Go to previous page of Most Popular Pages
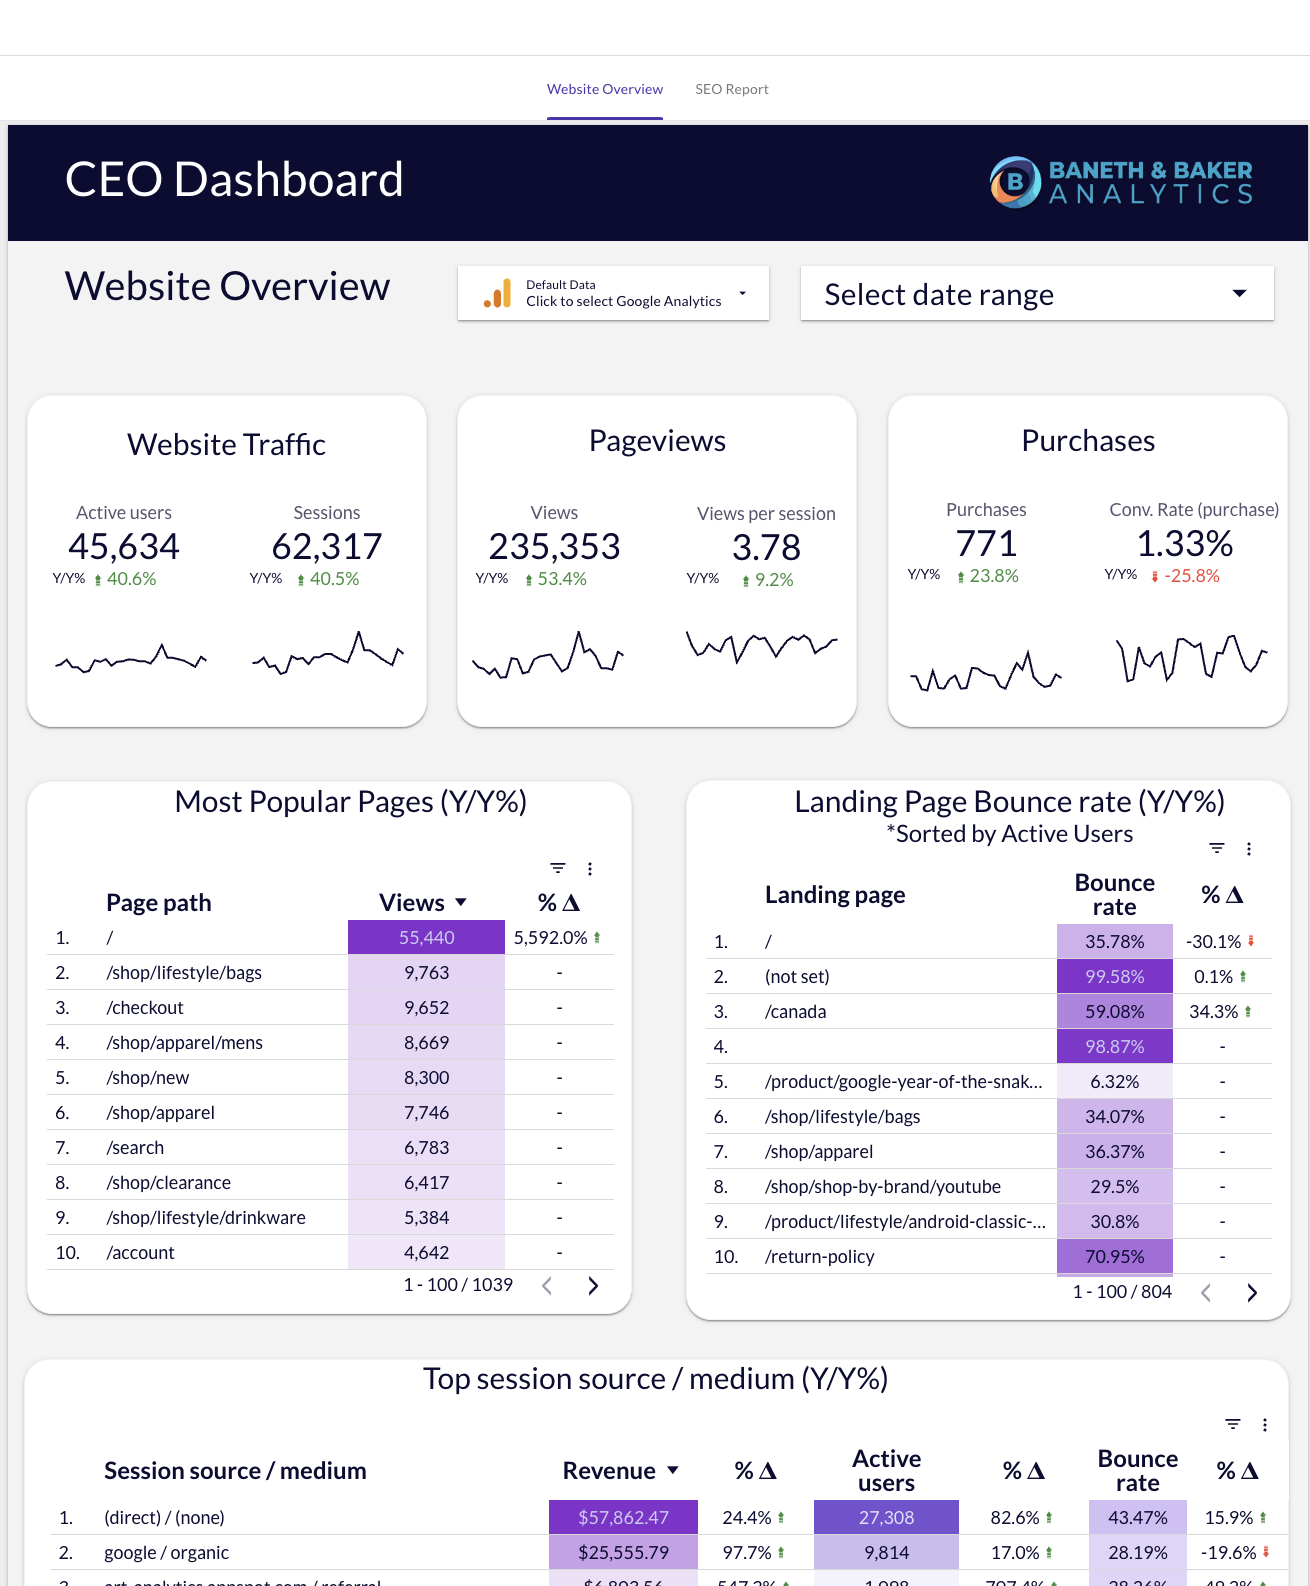The width and height of the screenshot is (1310, 1586). click(x=547, y=1286)
